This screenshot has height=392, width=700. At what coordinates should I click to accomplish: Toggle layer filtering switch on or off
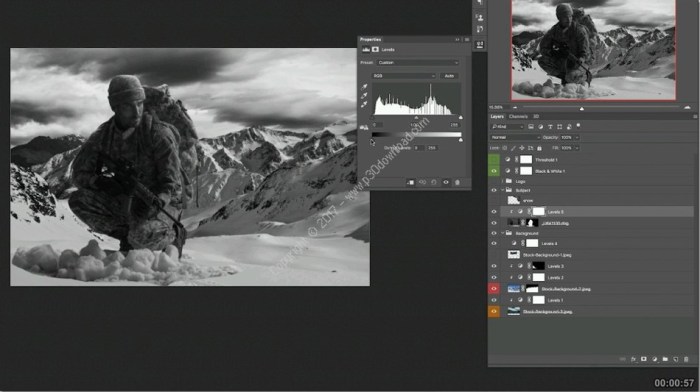pos(578,126)
